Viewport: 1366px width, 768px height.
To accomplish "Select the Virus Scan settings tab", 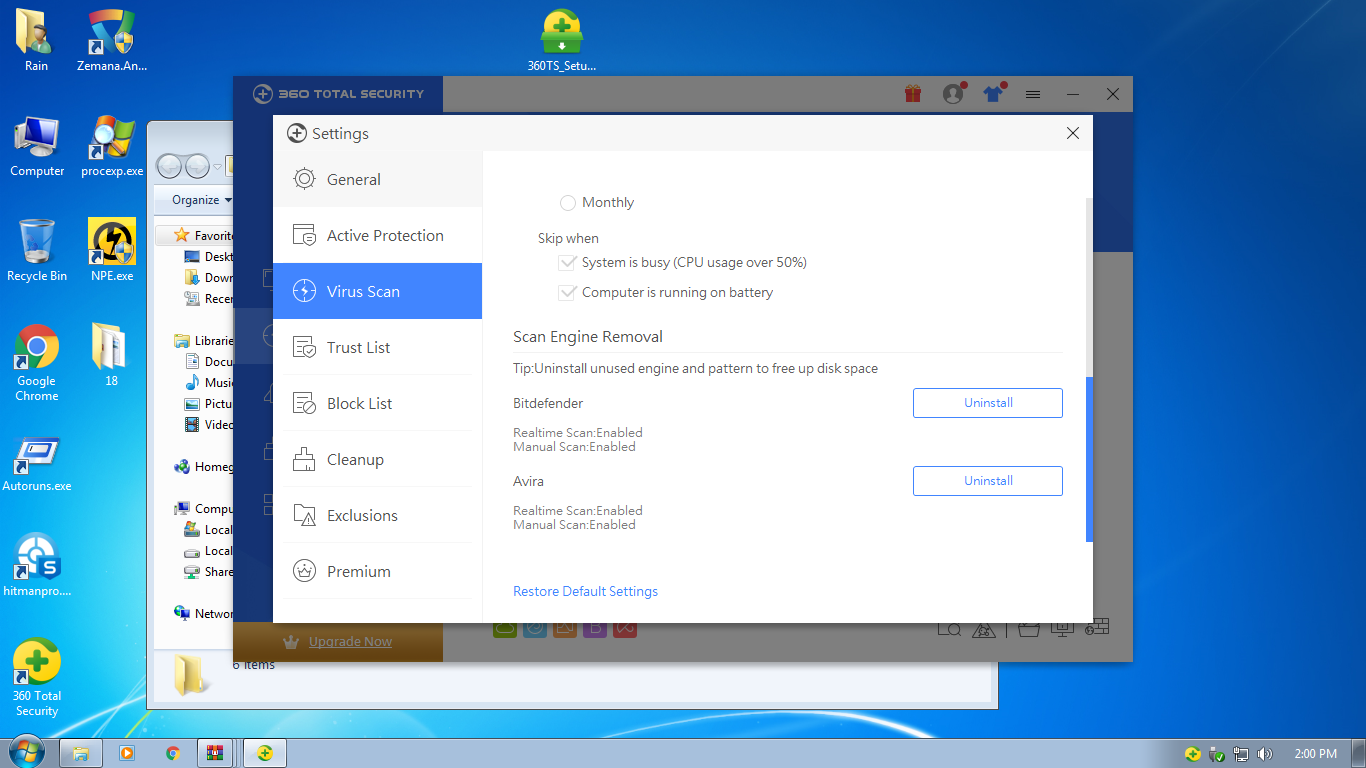I will point(377,291).
